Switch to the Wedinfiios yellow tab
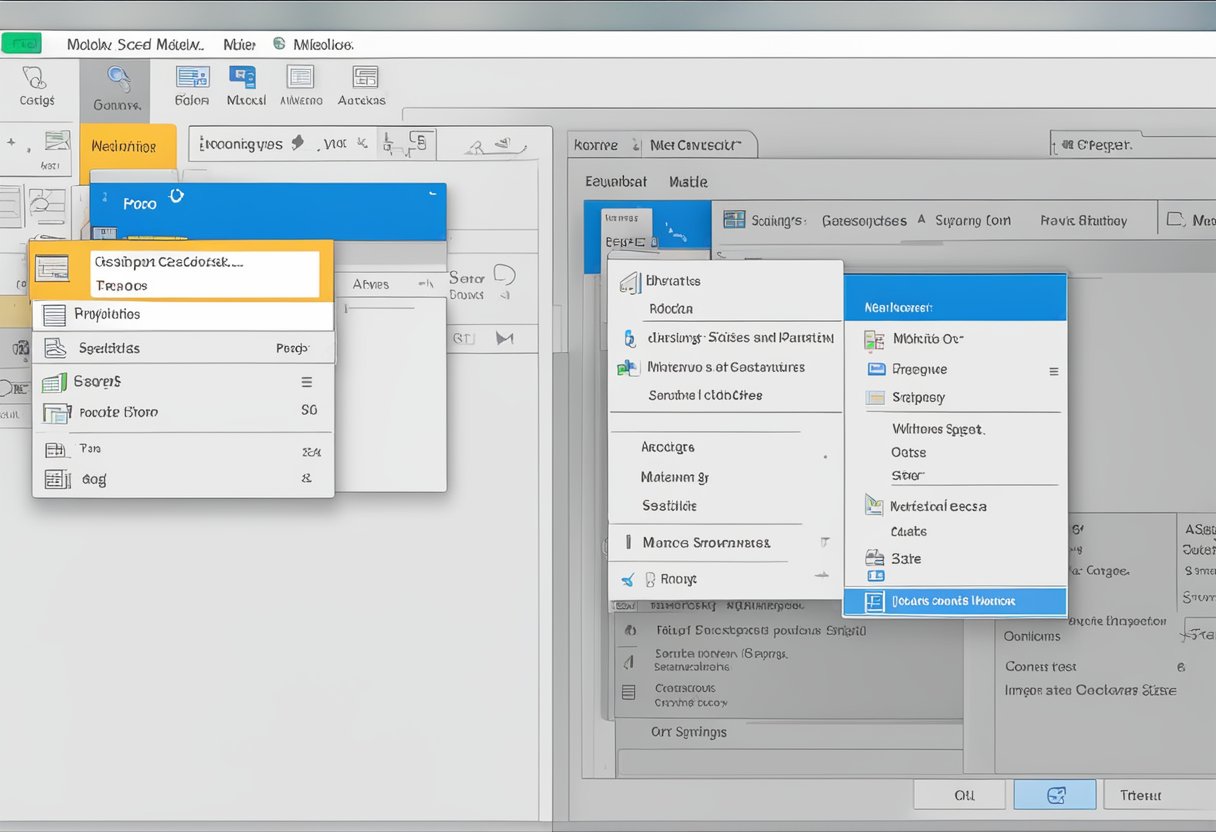 pyautogui.click(x=127, y=145)
